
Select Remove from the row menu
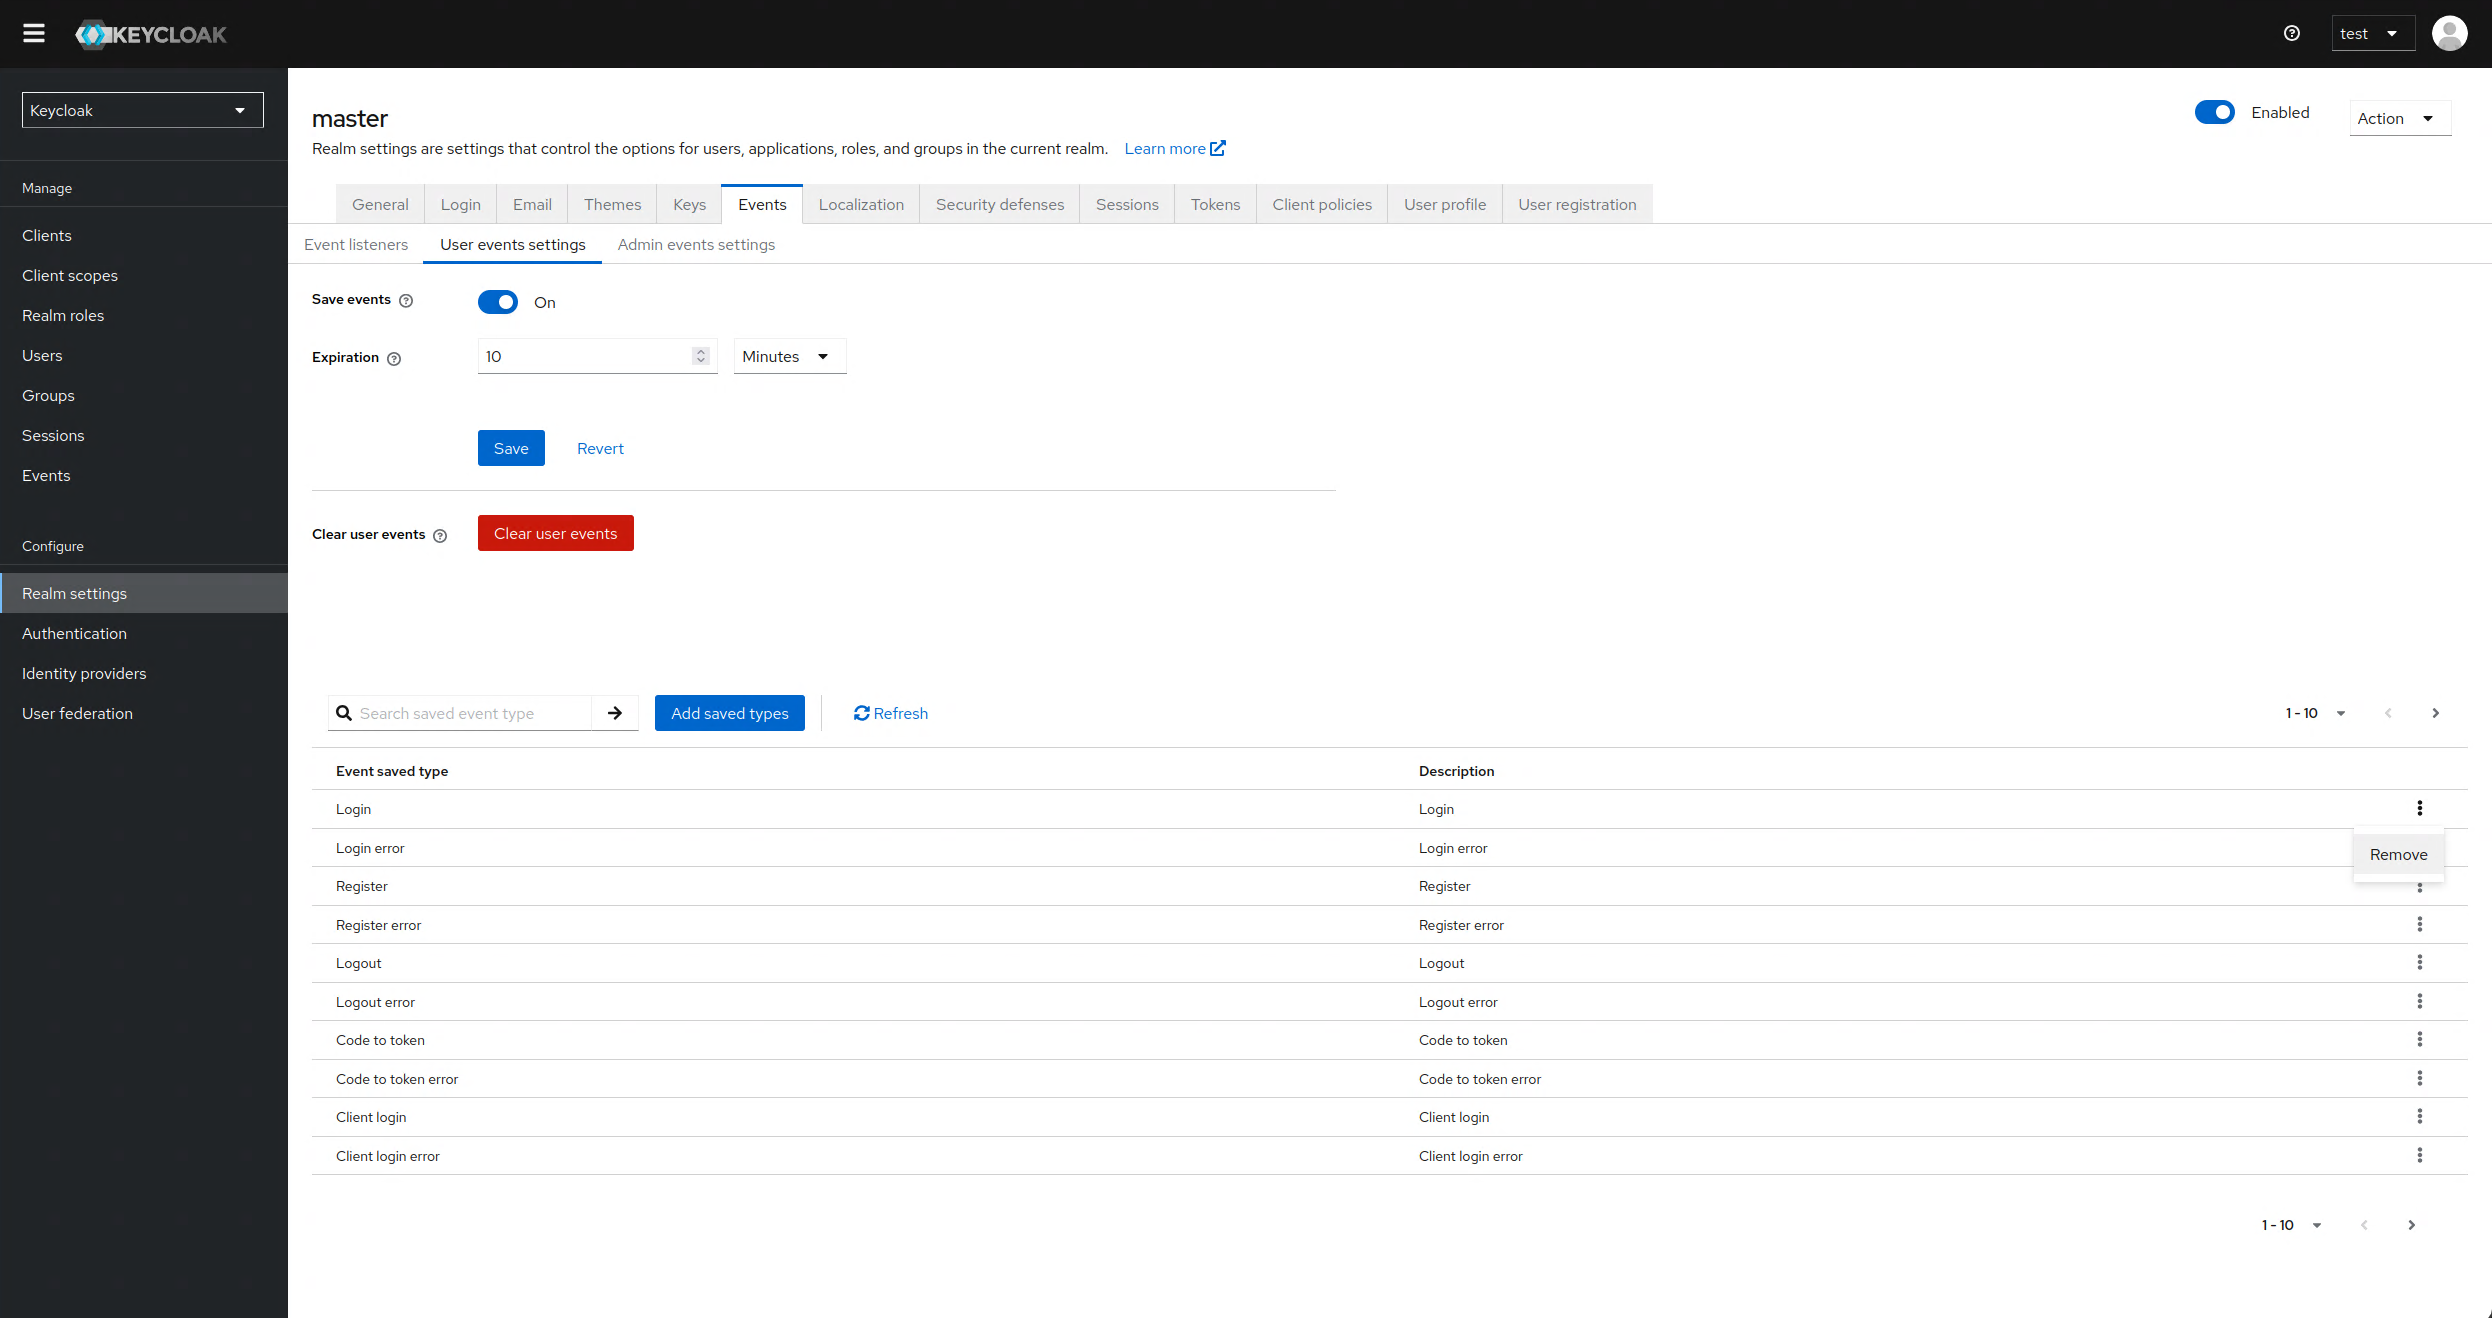[x=2398, y=855]
